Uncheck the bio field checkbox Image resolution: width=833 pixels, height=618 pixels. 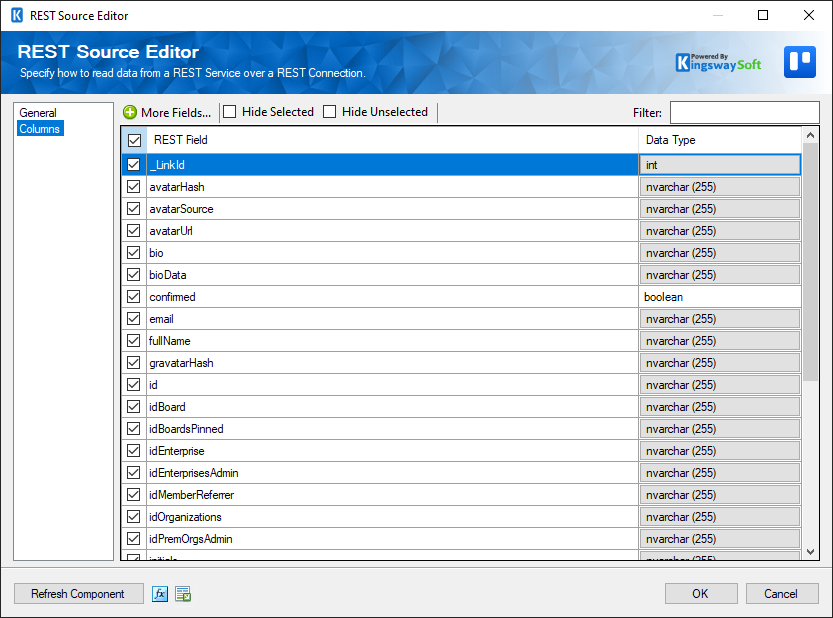[x=134, y=252]
